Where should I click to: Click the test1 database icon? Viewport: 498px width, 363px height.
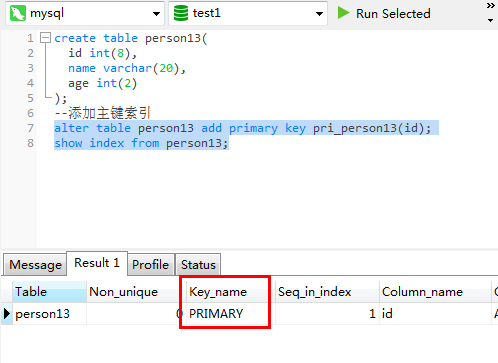tap(181, 14)
